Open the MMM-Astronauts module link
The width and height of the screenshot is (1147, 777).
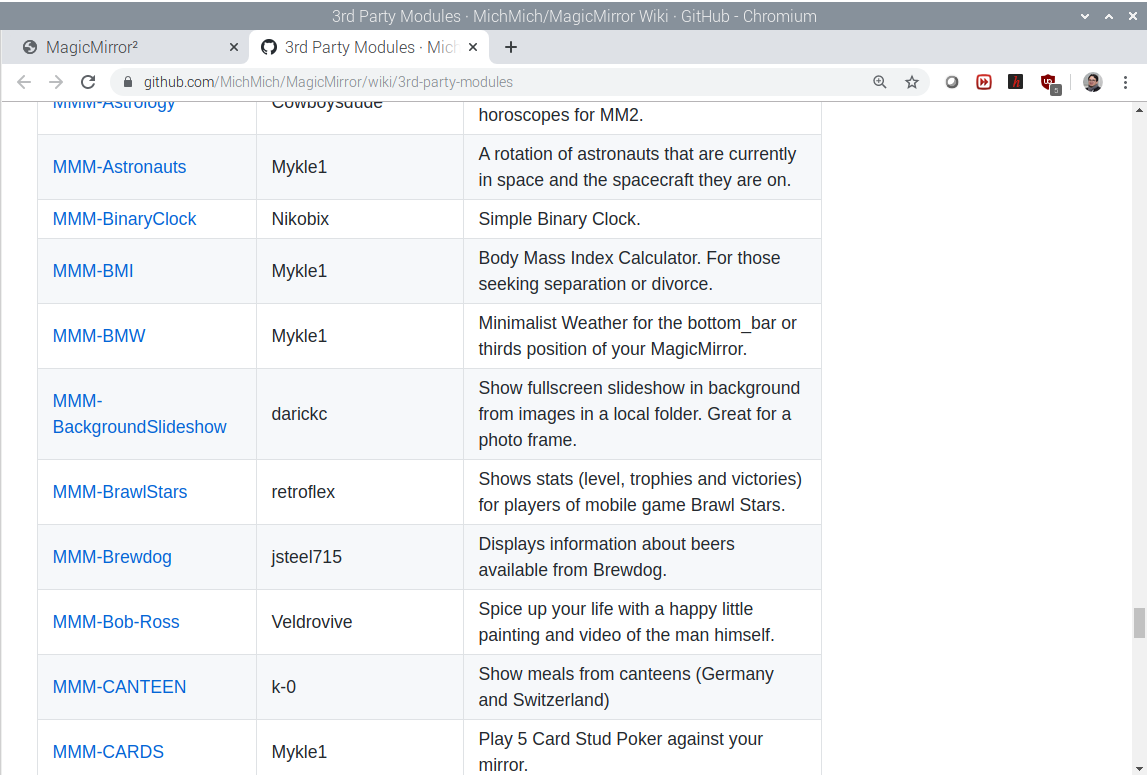119,167
